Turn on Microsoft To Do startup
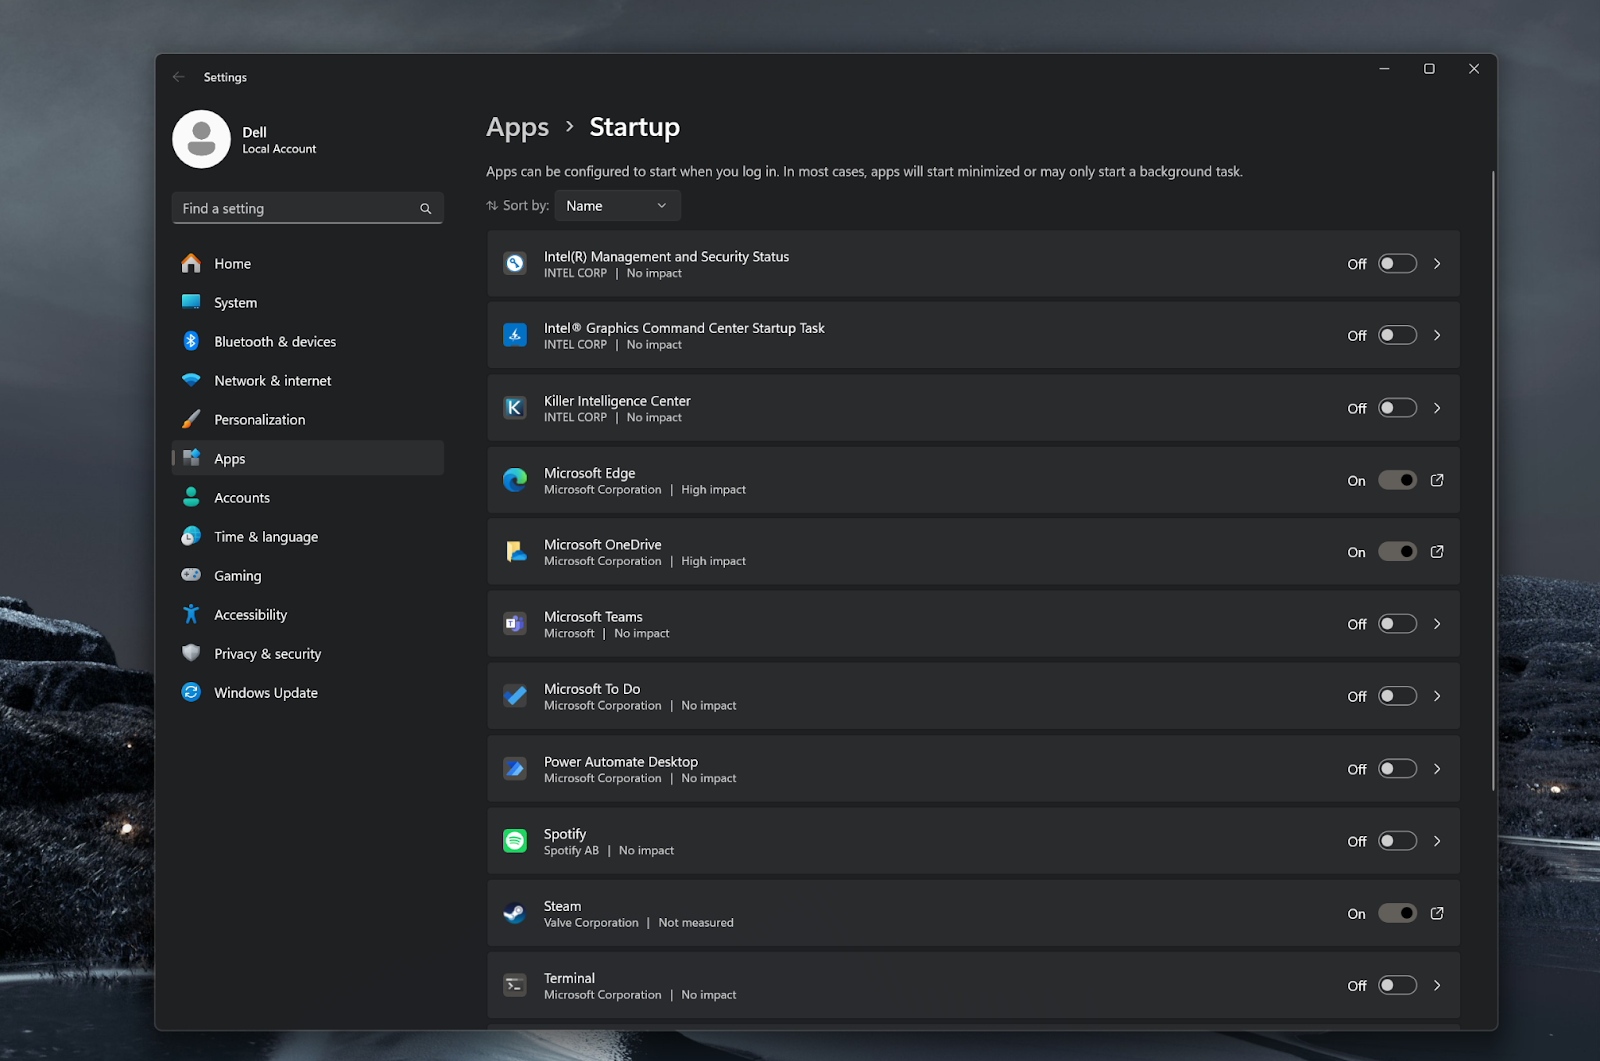 [x=1397, y=696]
